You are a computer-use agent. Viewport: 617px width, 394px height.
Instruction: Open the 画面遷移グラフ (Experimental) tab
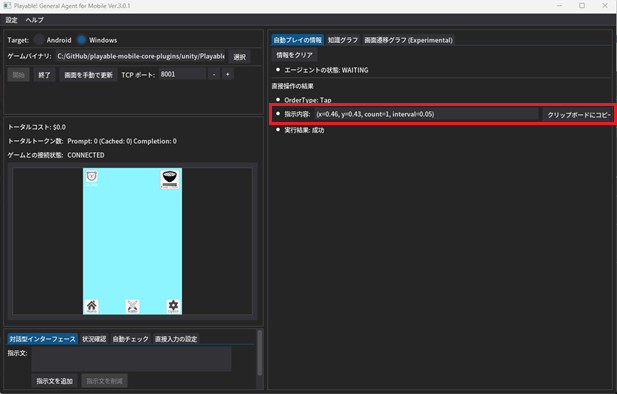(408, 40)
